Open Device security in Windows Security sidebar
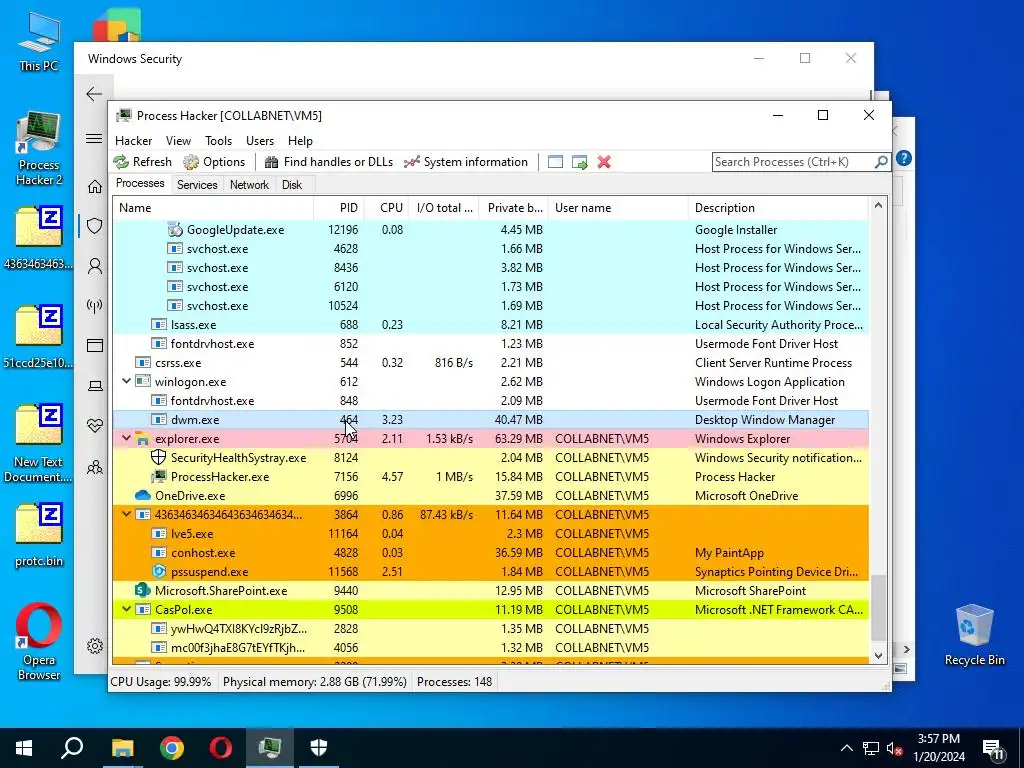The height and width of the screenshot is (768, 1024). pos(95,386)
